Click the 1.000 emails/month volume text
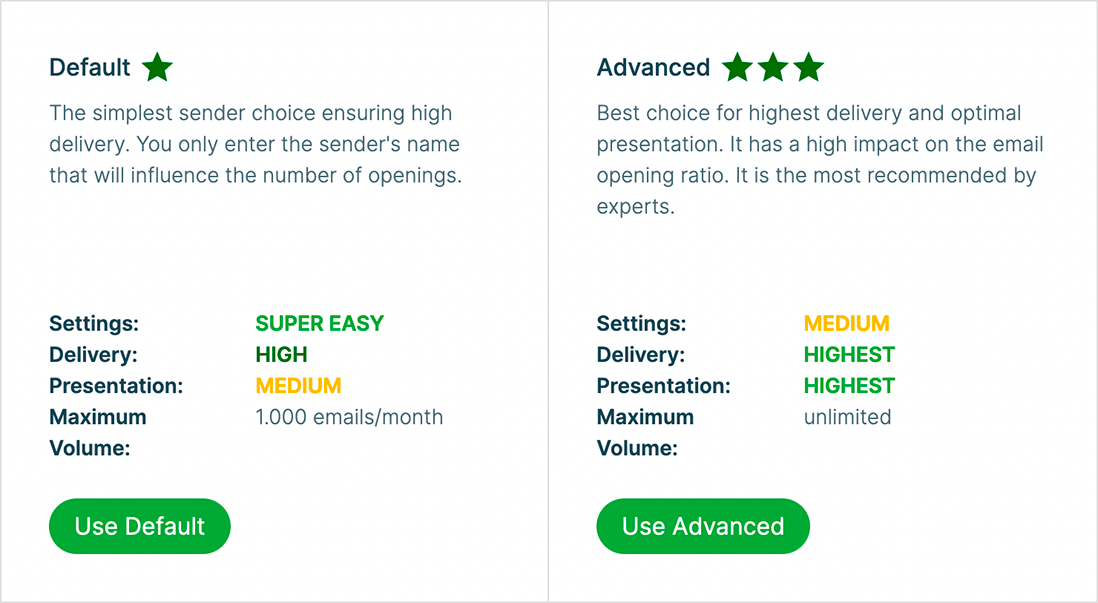The image size is (1098, 603). click(x=349, y=417)
